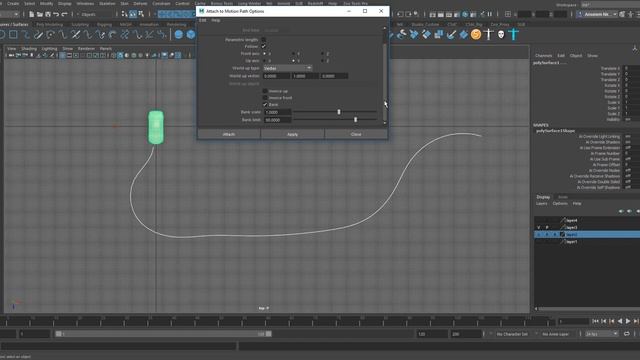
Task: Click the arc curve shelf icon
Action: click(51, 35)
